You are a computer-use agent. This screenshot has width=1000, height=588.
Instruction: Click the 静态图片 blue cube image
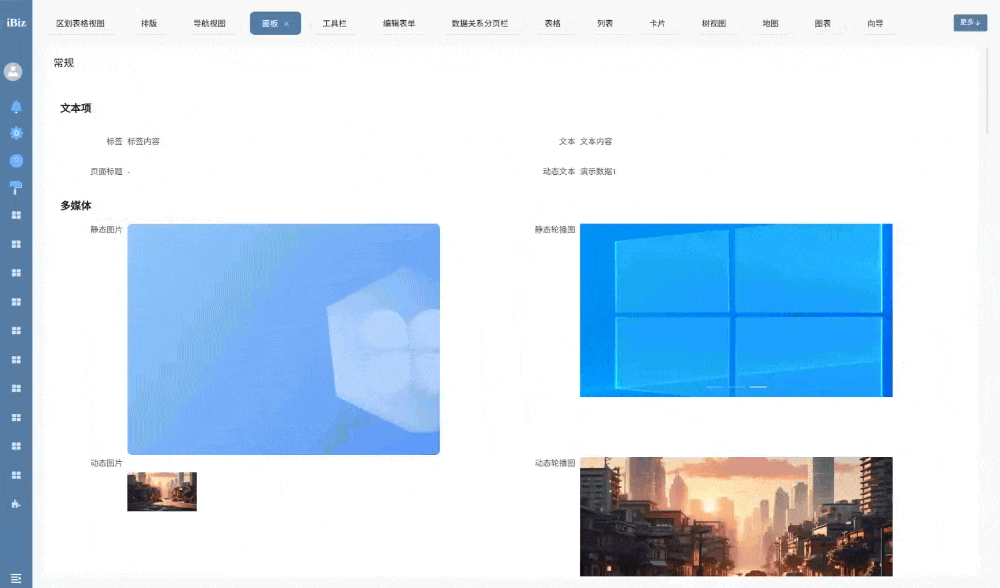click(x=283, y=339)
